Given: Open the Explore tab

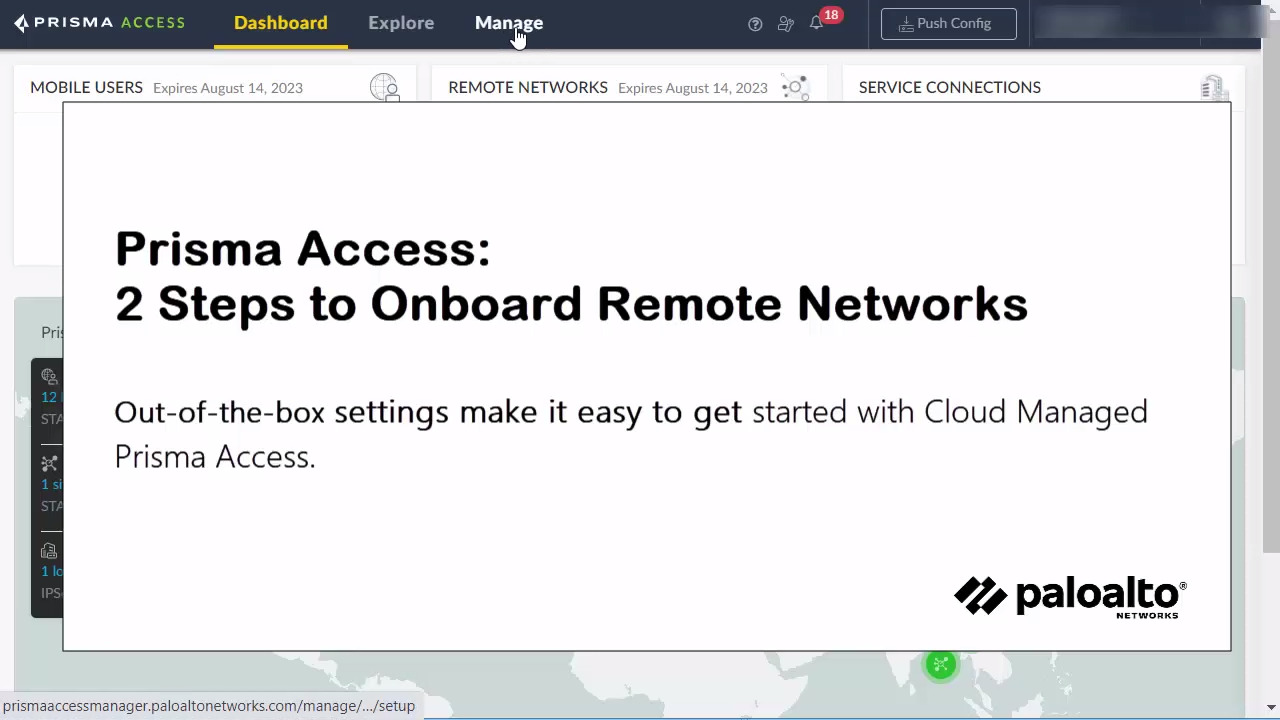Looking at the screenshot, I should 401,23.
